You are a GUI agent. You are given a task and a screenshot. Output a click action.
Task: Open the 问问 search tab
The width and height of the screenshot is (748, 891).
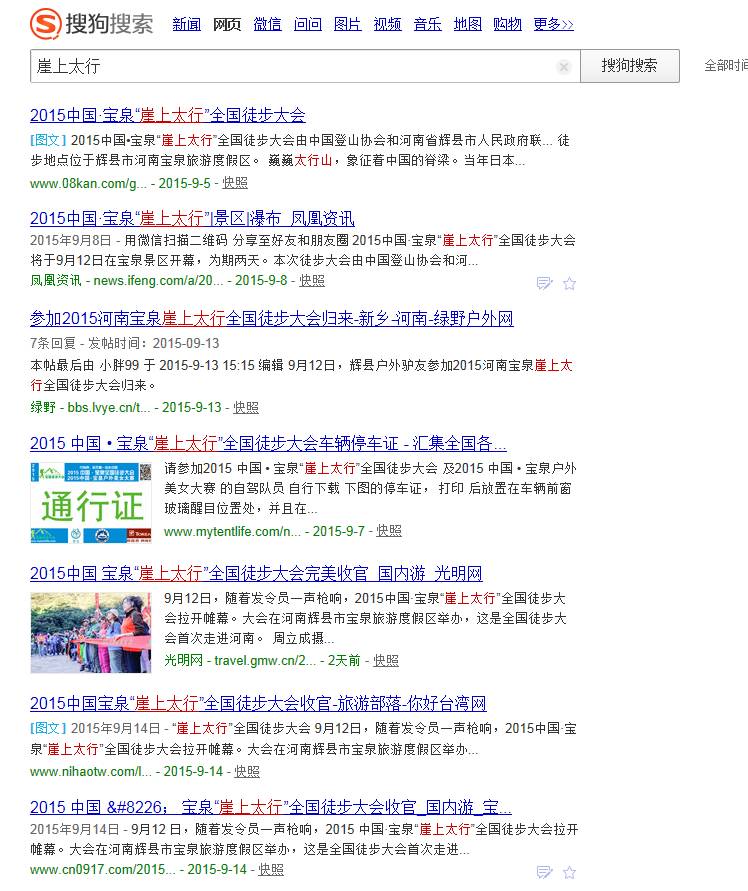point(307,24)
